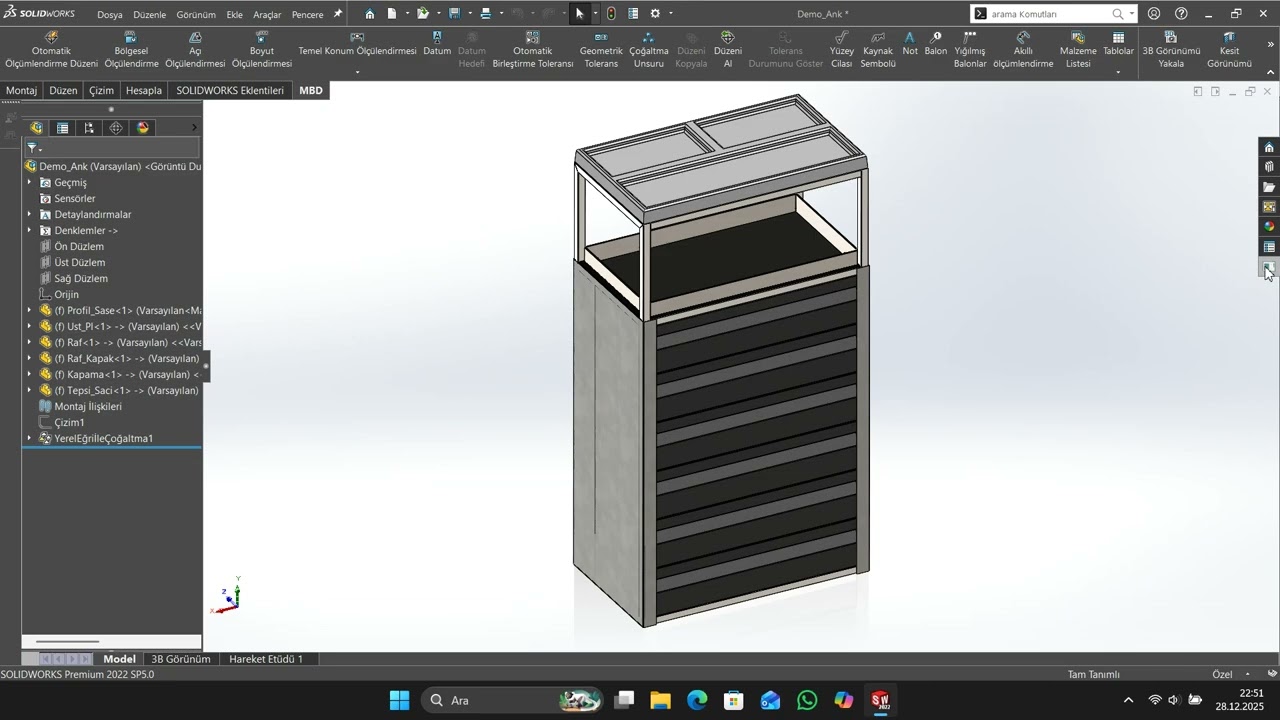The height and width of the screenshot is (720, 1280).
Task: Open the Araçlar menu
Action: pos(267,15)
